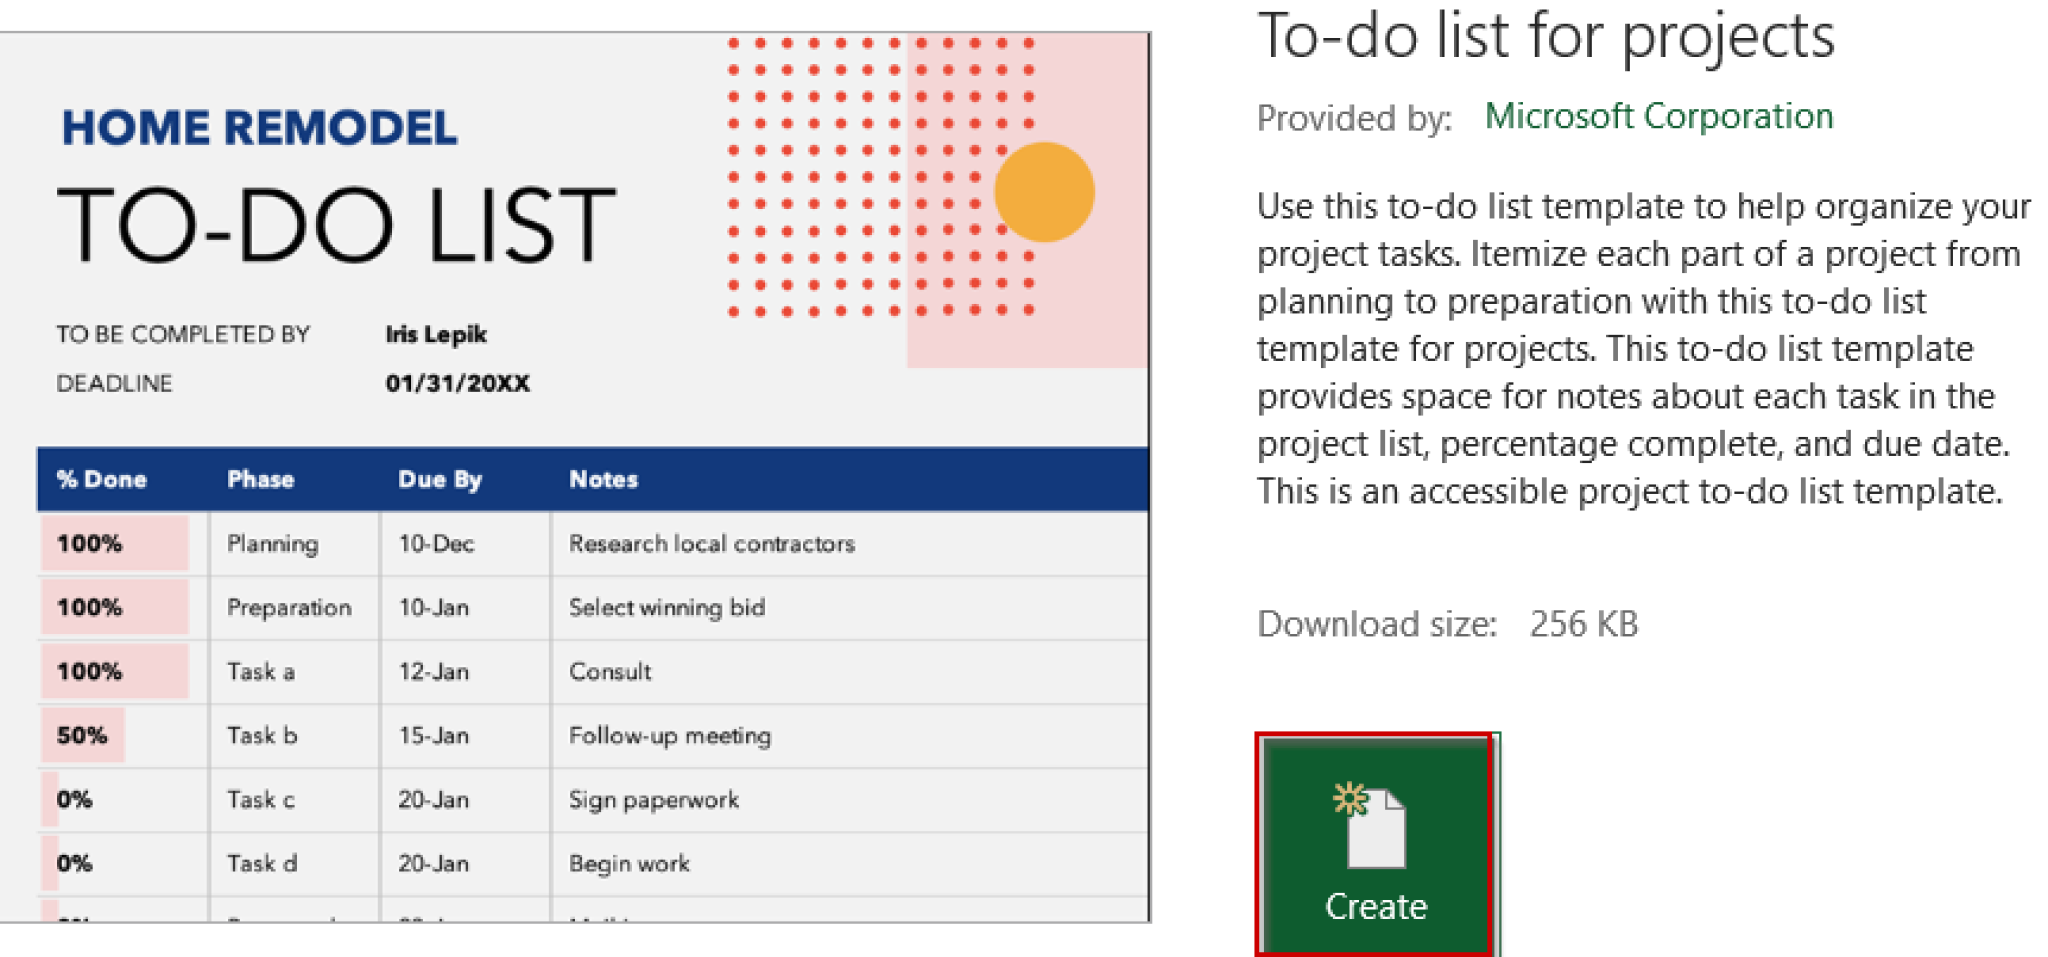
Task: Click the Iris Lepik name field
Action: (436, 334)
